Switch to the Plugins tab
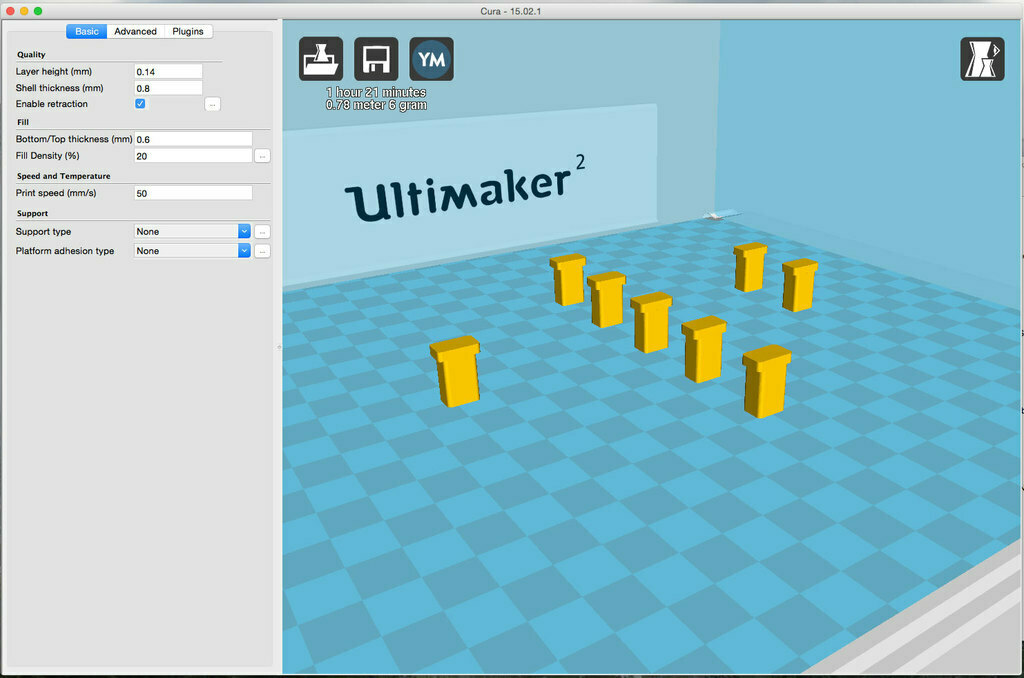Image resolution: width=1024 pixels, height=678 pixels. click(x=188, y=31)
